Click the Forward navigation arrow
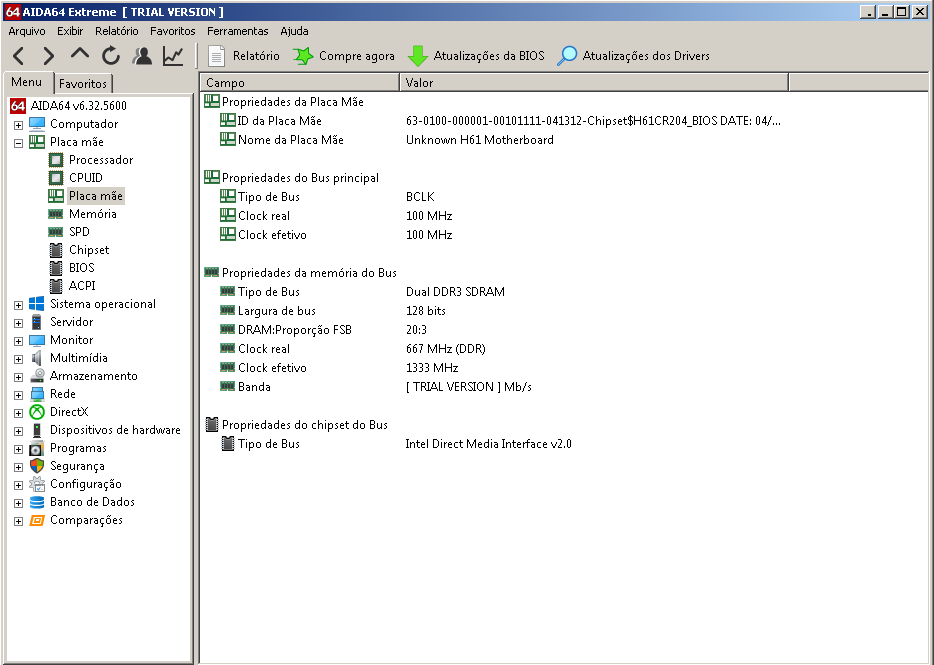Image resolution: width=934 pixels, height=665 pixels. pyautogui.click(x=48, y=56)
